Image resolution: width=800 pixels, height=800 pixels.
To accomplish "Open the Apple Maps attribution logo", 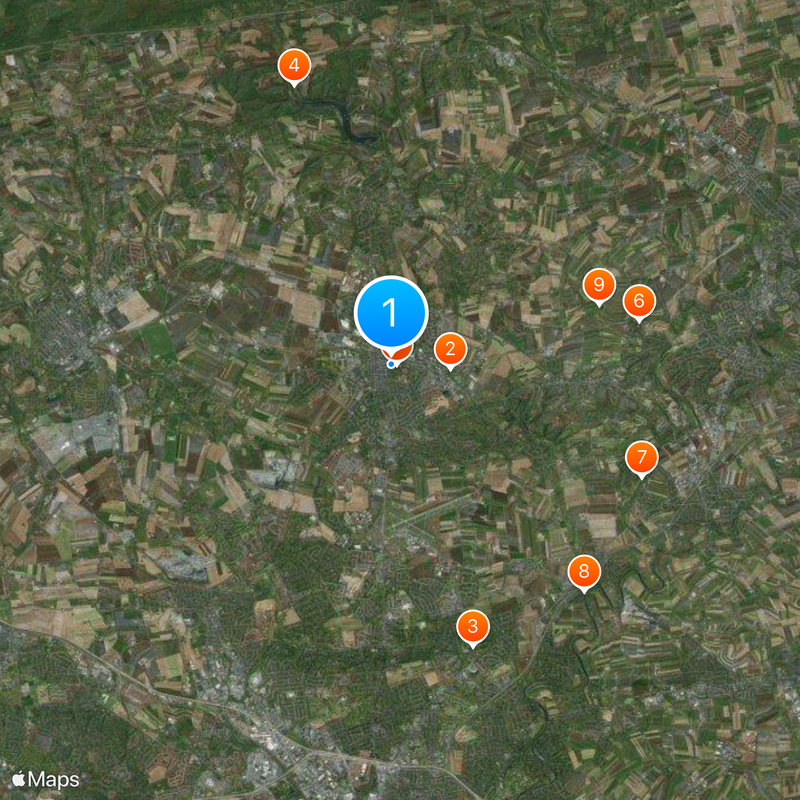I will [x=19, y=780].
